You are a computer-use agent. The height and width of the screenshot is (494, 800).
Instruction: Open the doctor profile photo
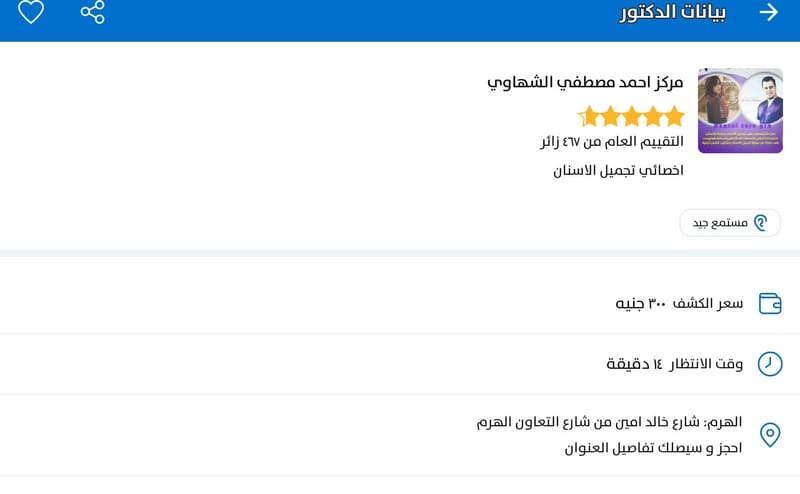tap(740, 111)
